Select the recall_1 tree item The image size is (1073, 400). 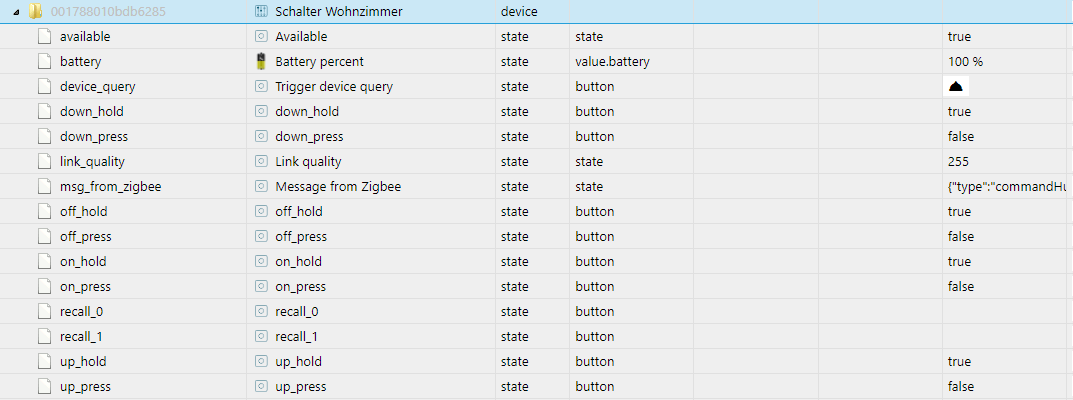coord(83,336)
